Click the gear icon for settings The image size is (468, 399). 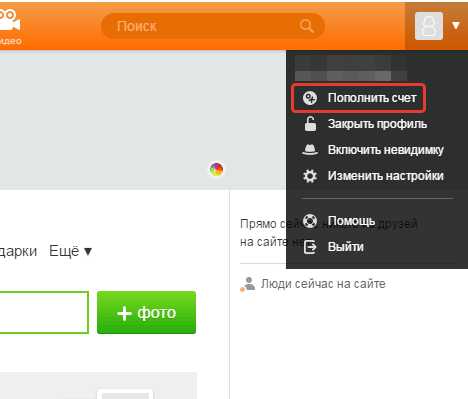click(x=310, y=176)
